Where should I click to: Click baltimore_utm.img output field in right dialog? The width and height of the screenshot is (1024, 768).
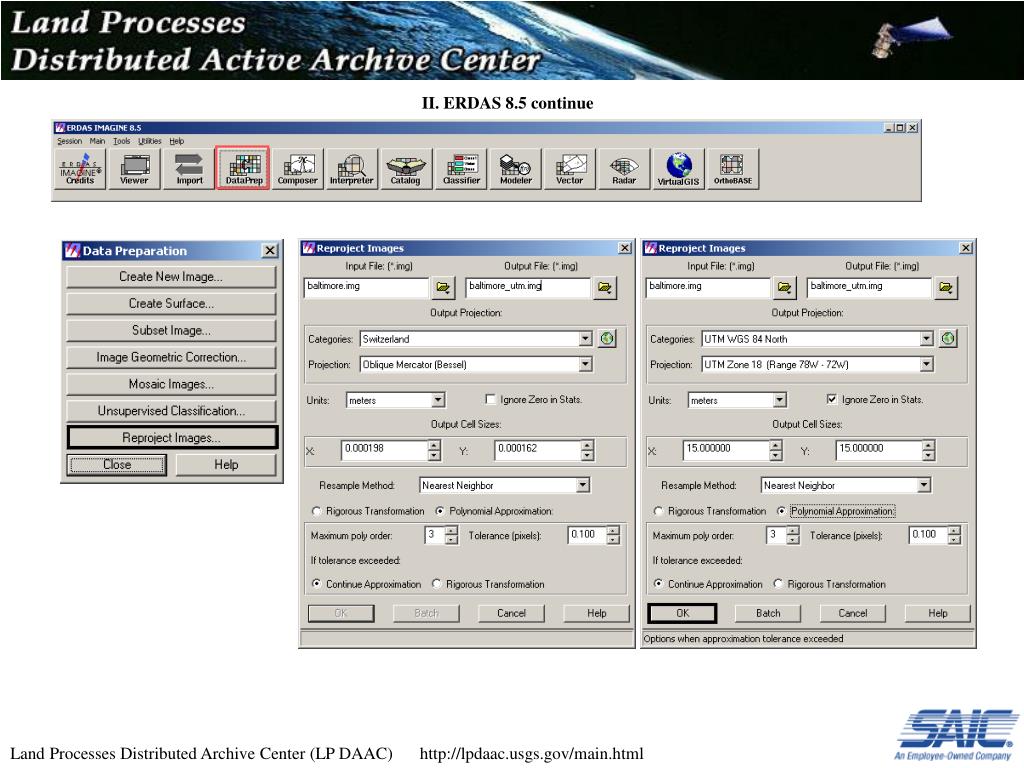pos(869,287)
